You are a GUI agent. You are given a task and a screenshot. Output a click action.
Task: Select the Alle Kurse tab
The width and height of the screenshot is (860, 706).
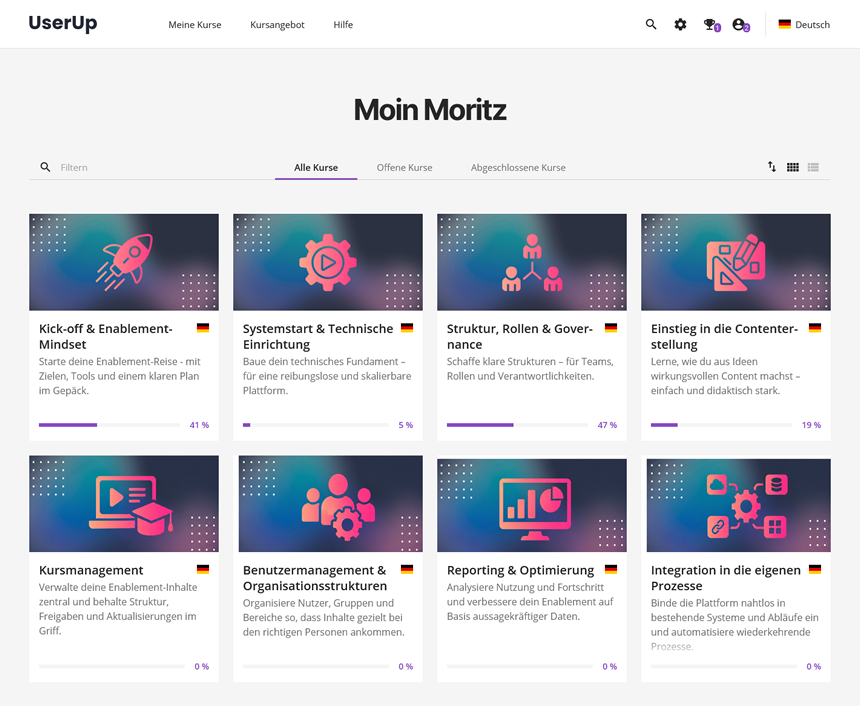(316, 167)
